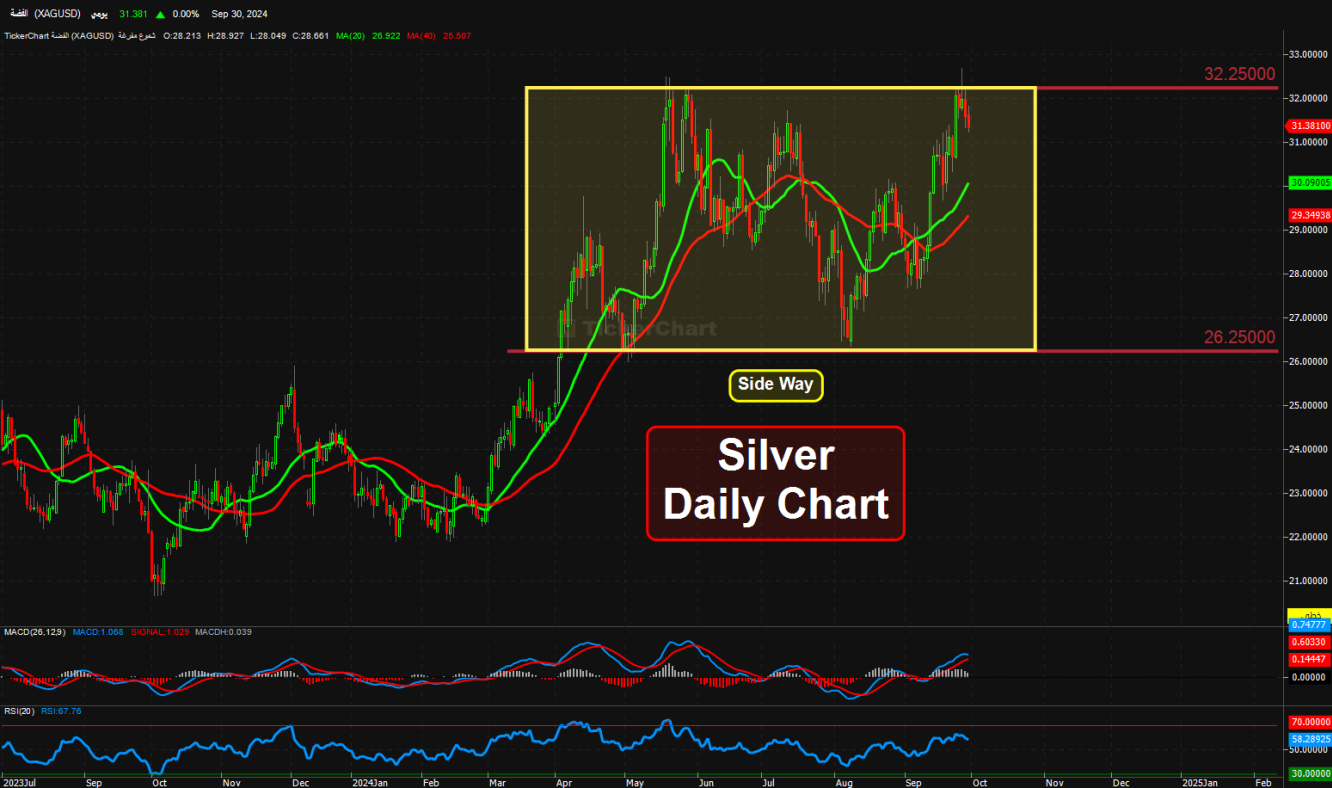The image size is (1332, 788).
Task: Click the blue 58.28925 RSI axis tag
Action: pos(1308,739)
